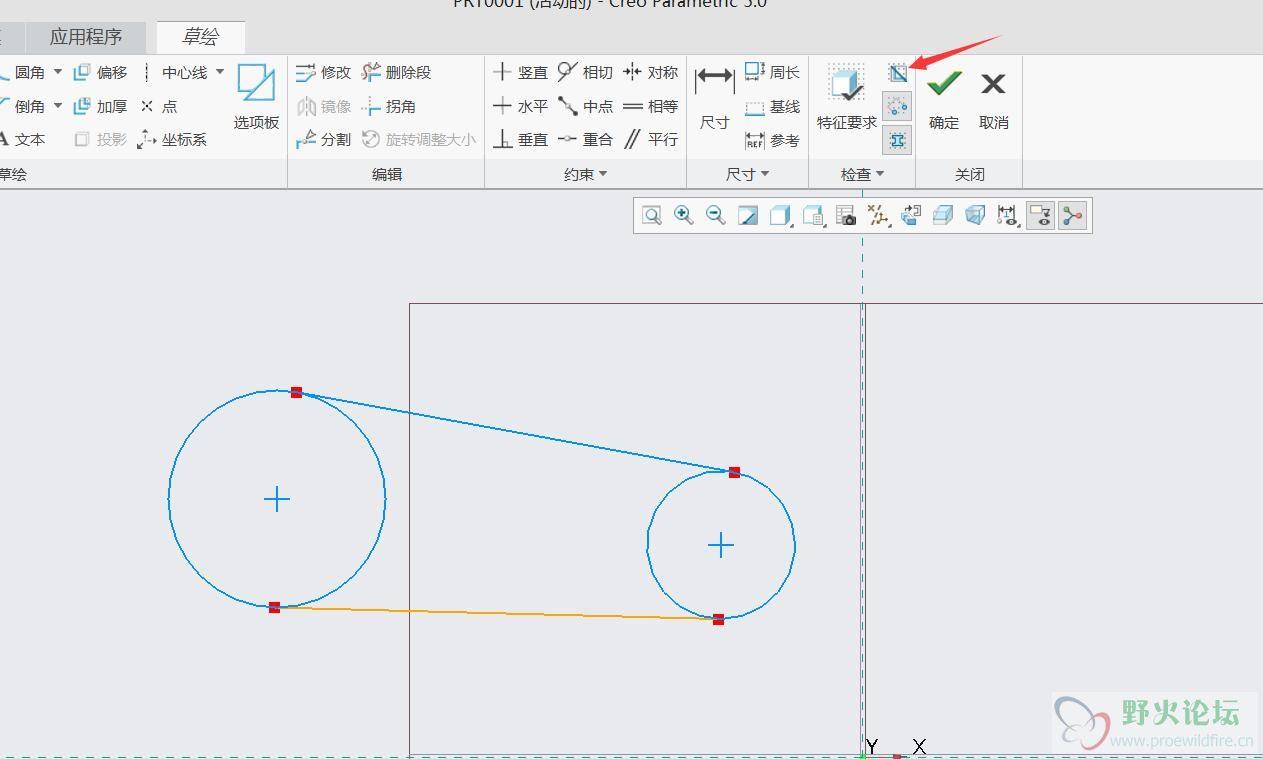Select the blue upper tangent line

click(x=515, y=432)
